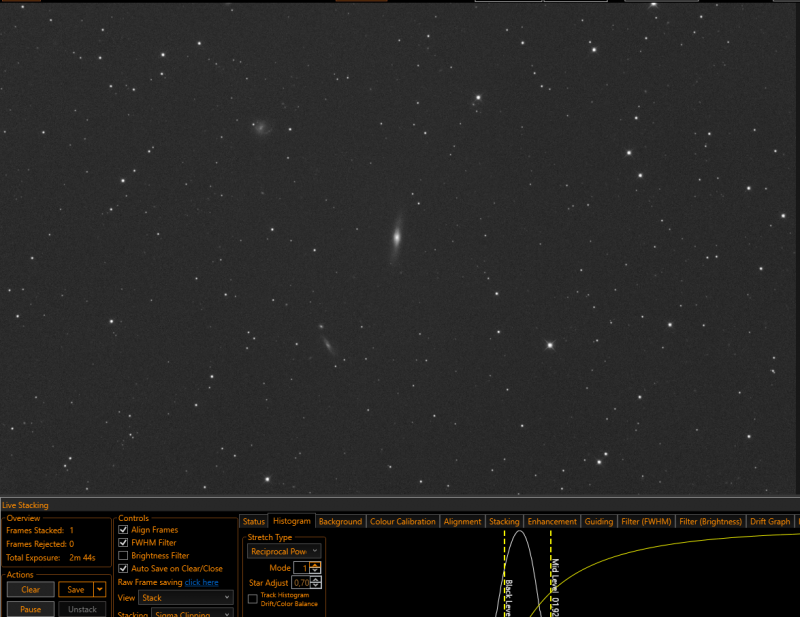The height and width of the screenshot is (617, 800).
Task: Click the Clear button
Action: pyautogui.click(x=31, y=589)
